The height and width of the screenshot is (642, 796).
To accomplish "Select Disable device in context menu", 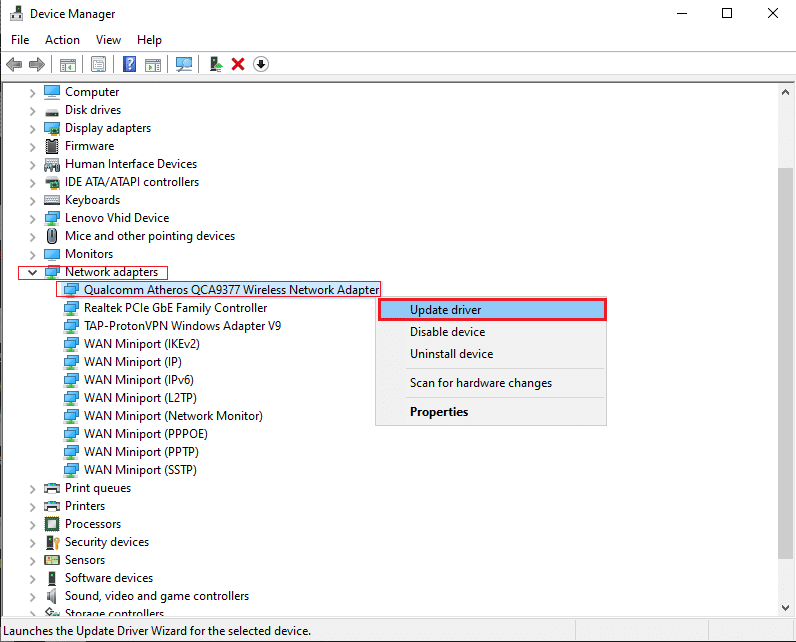I will click(447, 332).
